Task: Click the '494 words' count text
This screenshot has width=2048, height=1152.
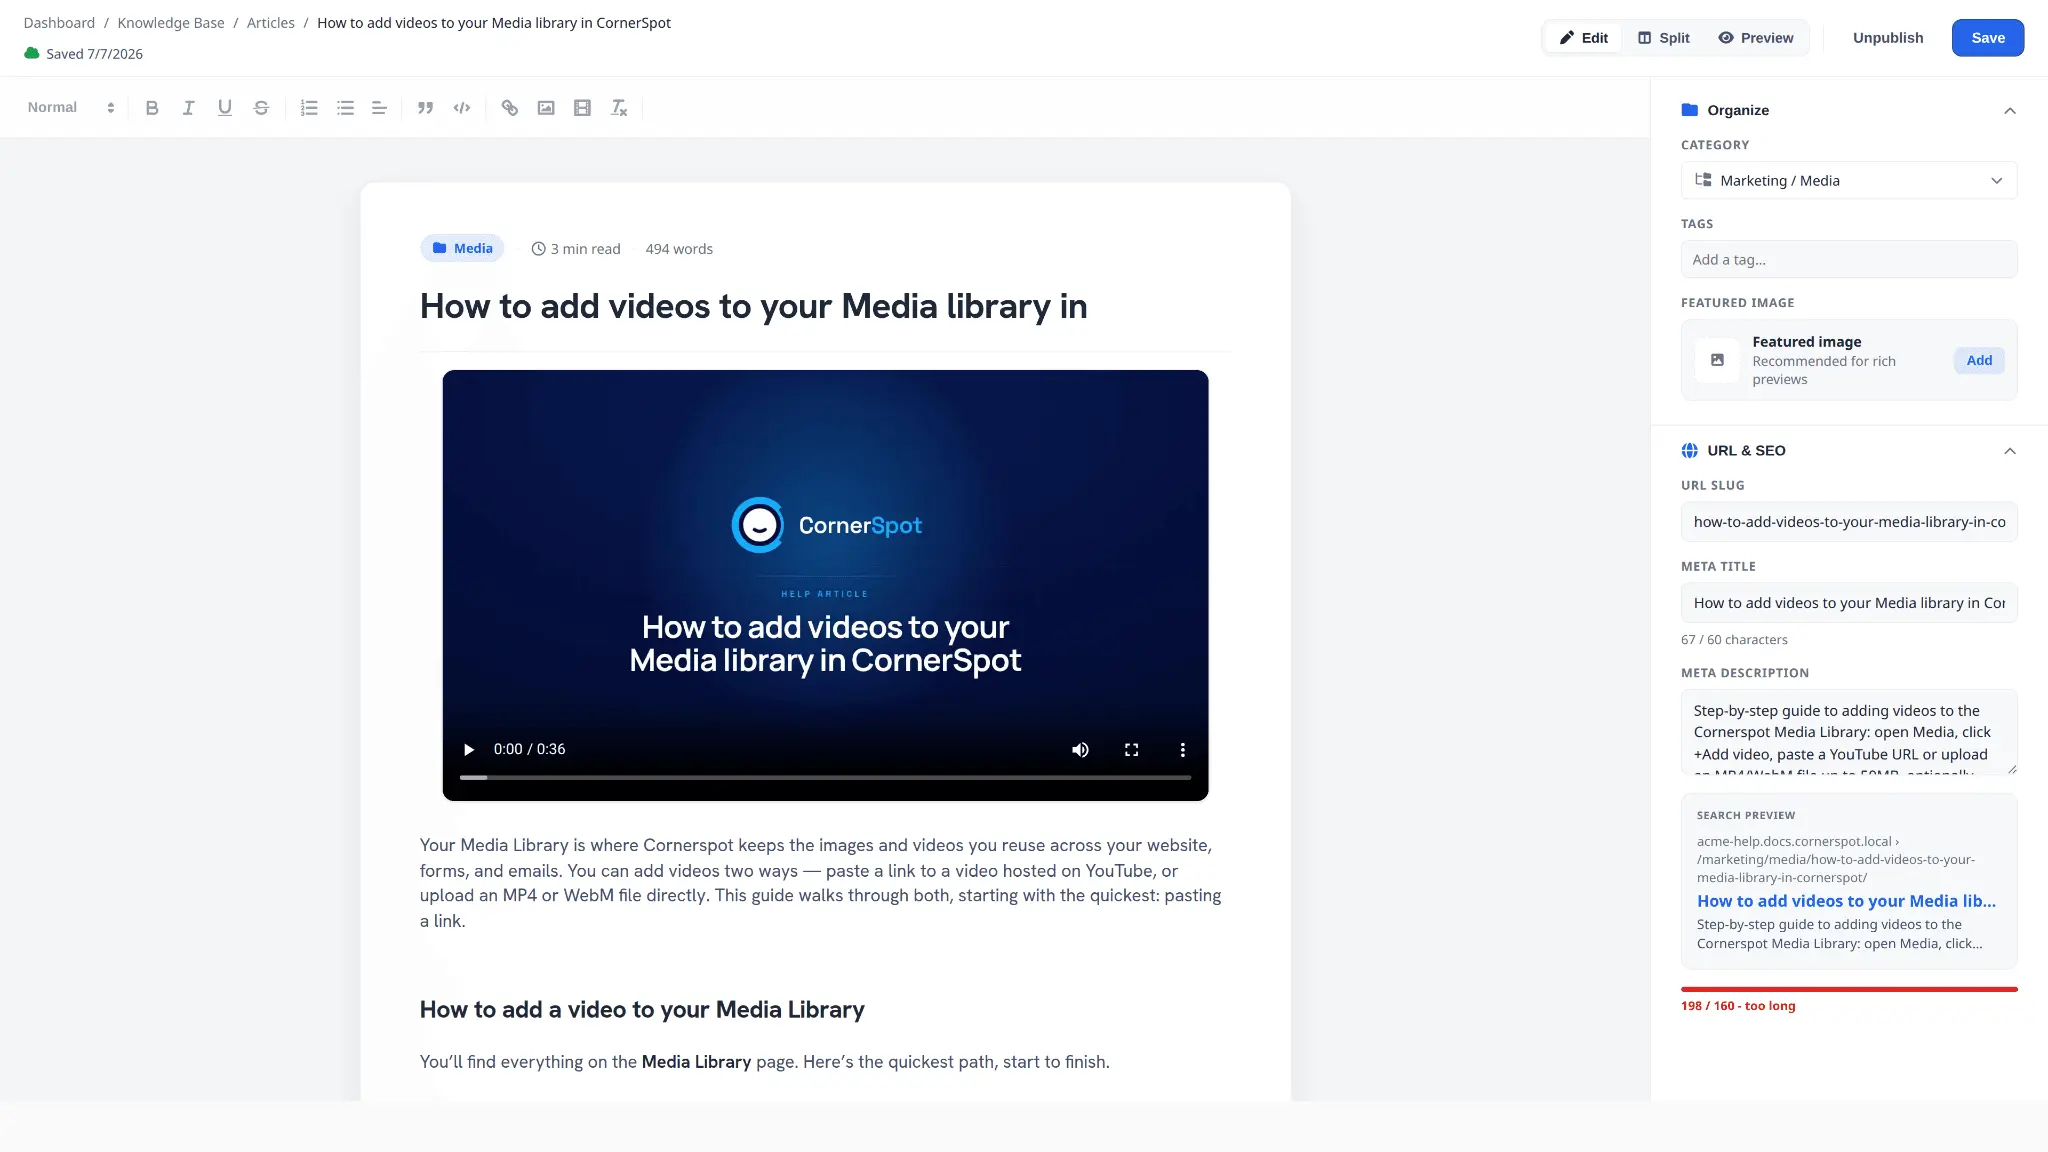Action: pyautogui.click(x=679, y=249)
